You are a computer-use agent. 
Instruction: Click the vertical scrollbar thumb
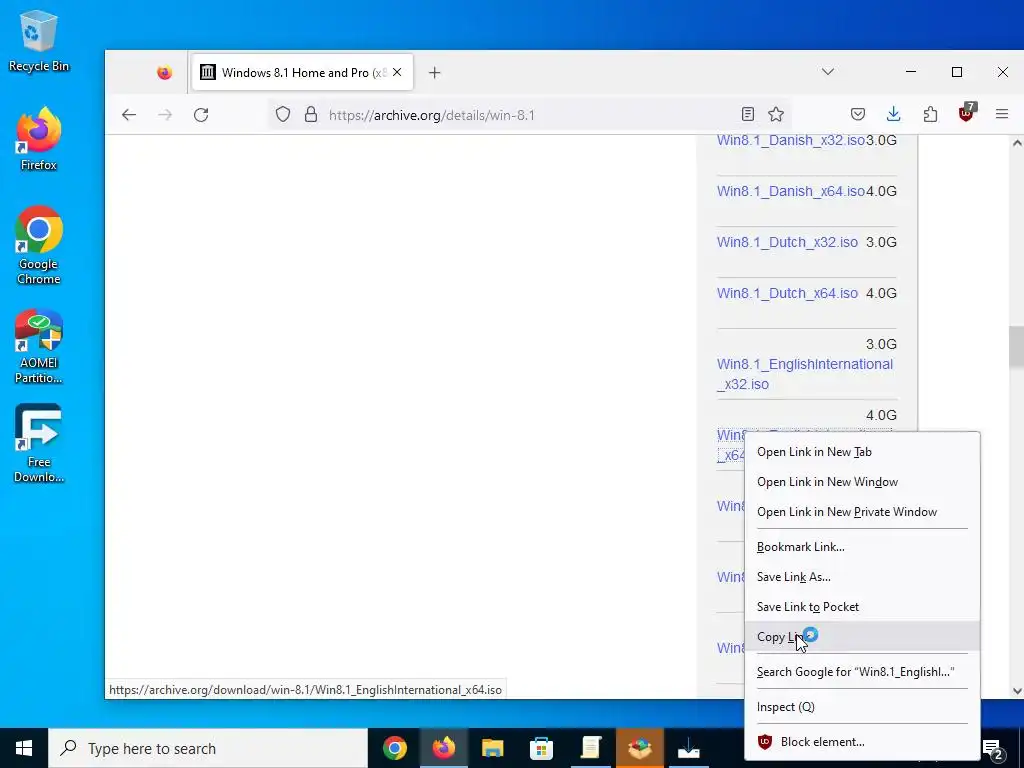[x=1017, y=347]
